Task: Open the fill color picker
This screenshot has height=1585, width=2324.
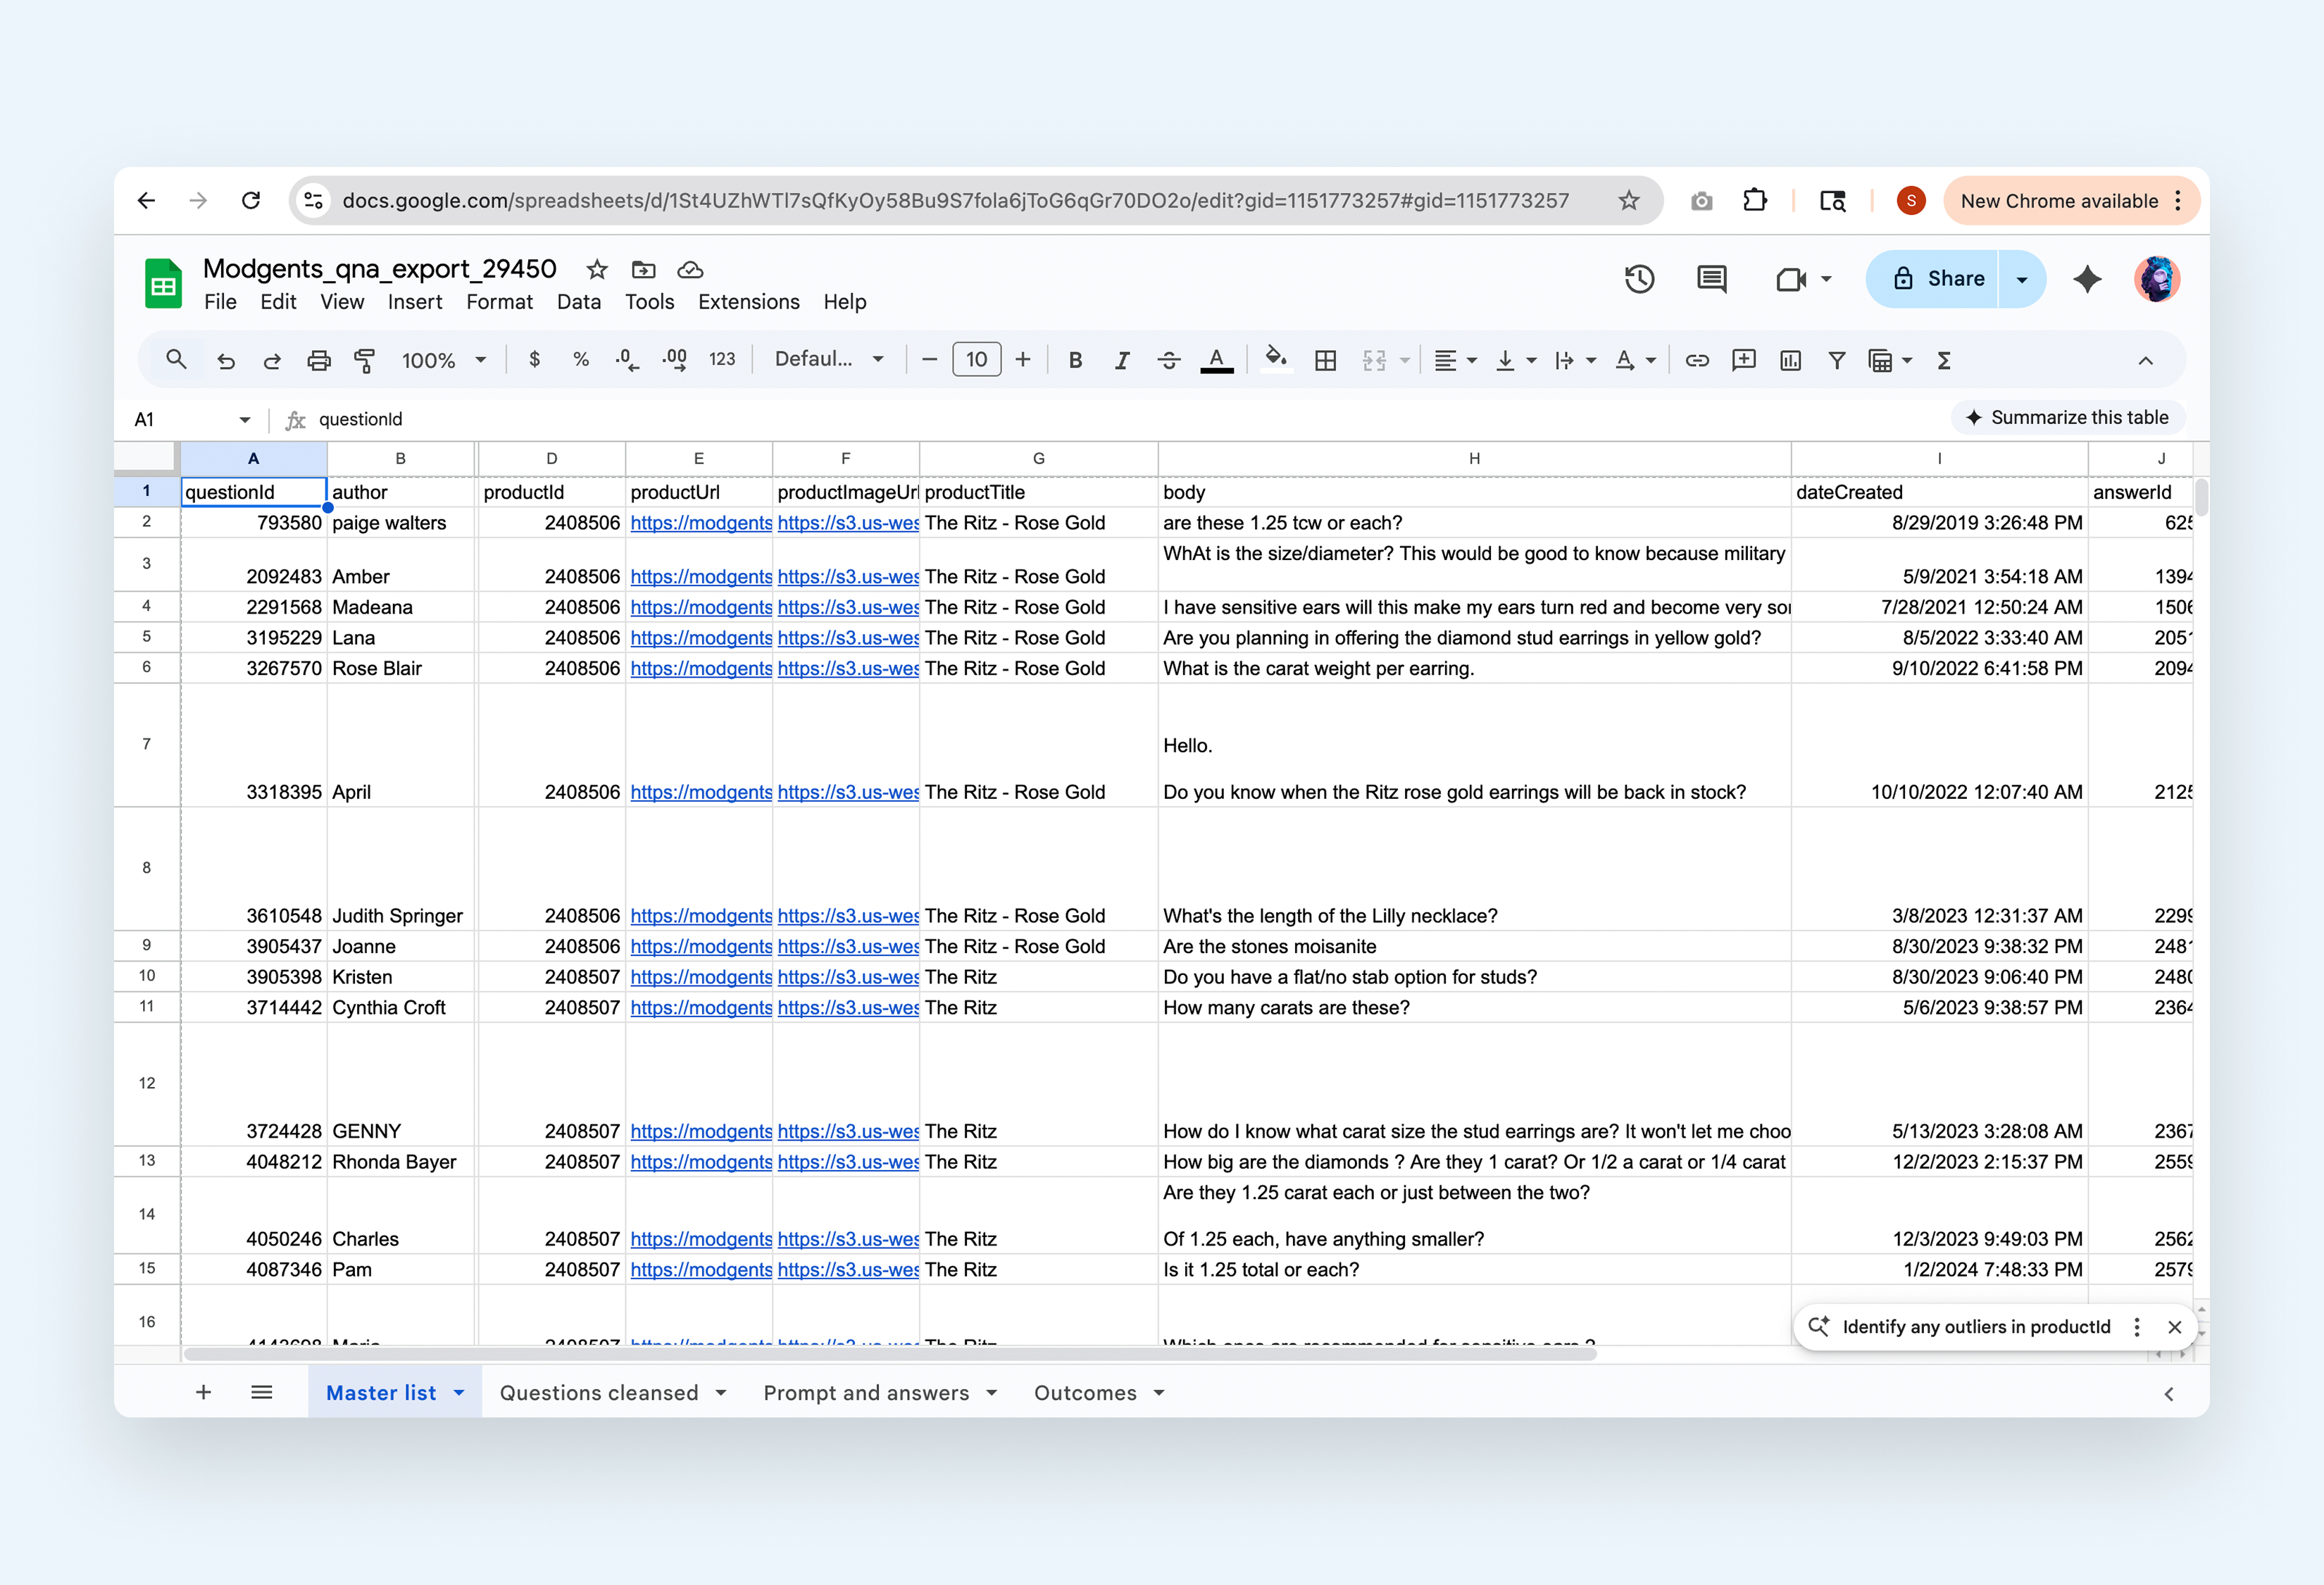Action: pyautogui.click(x=1275, y=360)
